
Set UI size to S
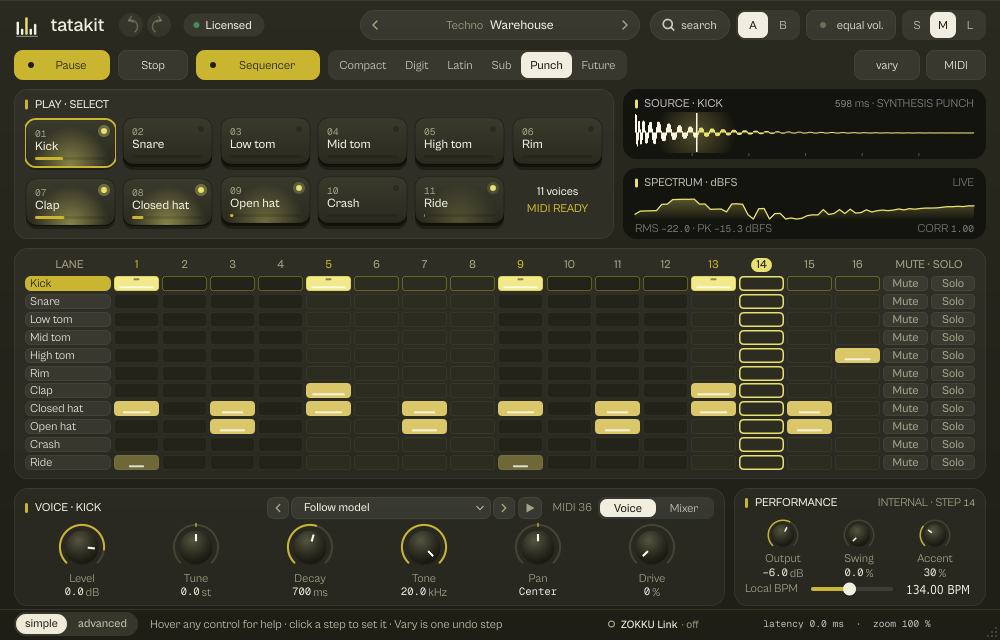coord(916,25)
